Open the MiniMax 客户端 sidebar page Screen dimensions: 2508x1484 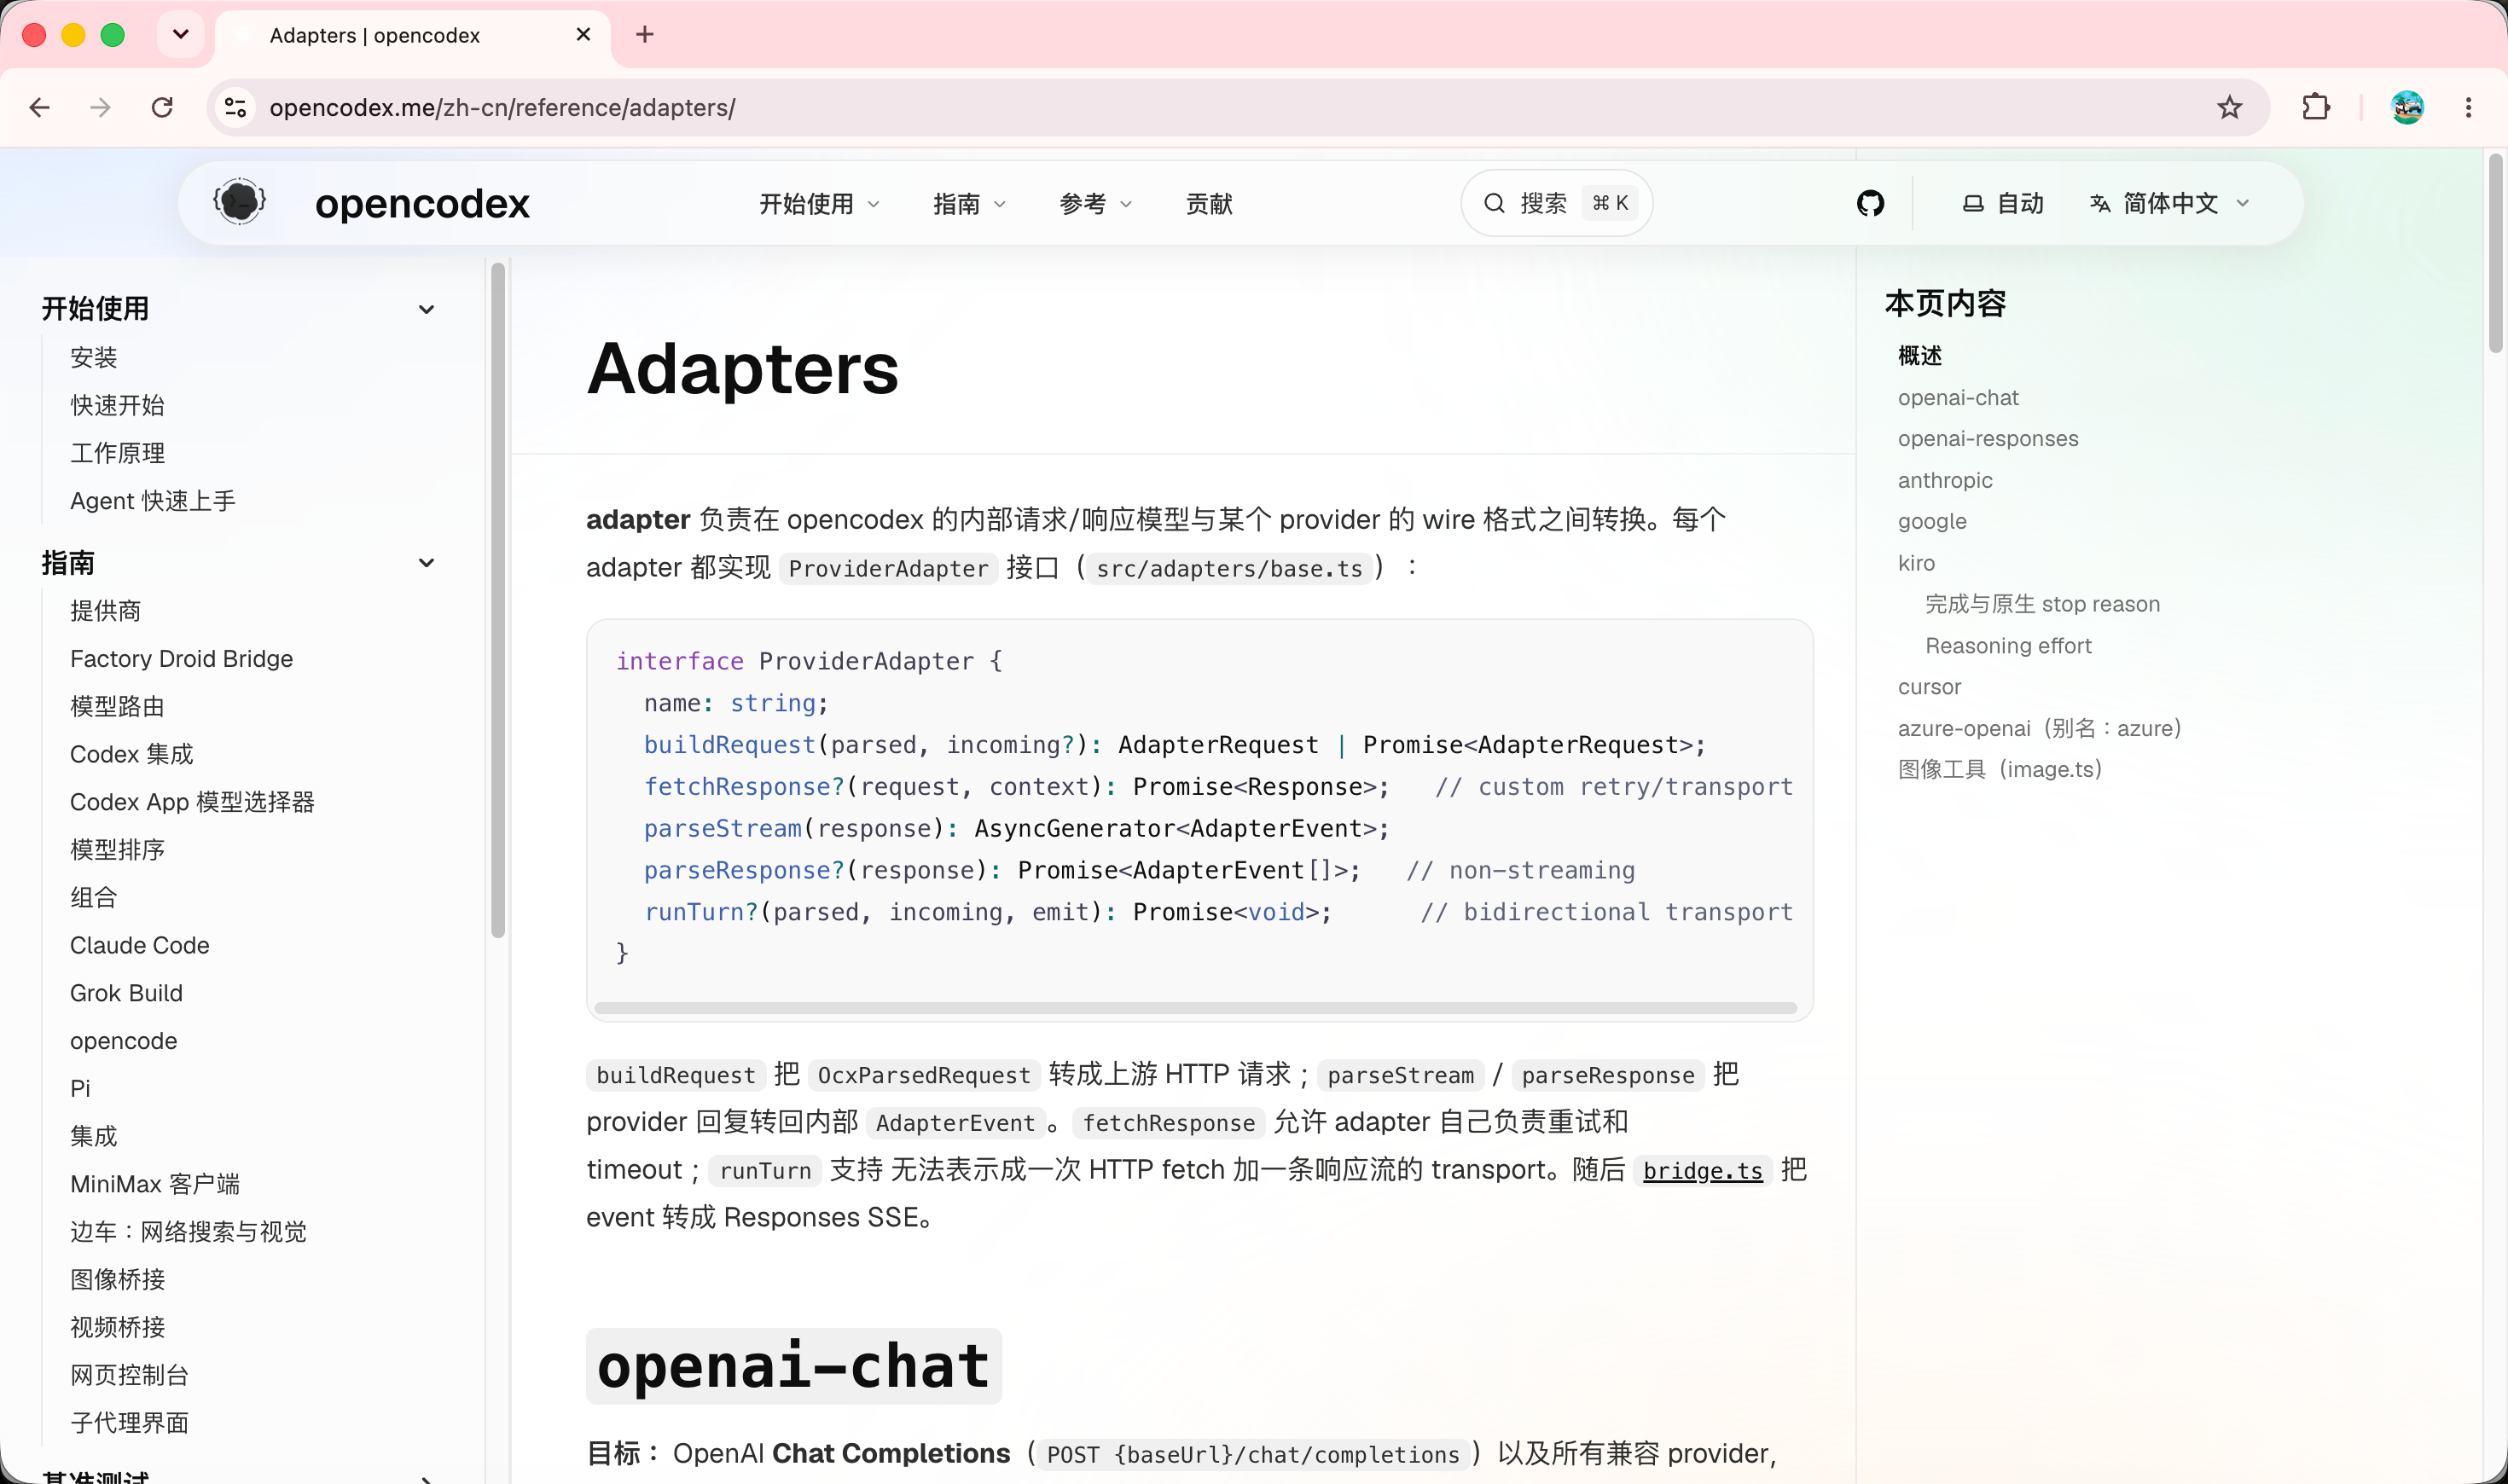[x=155, y=1184]
